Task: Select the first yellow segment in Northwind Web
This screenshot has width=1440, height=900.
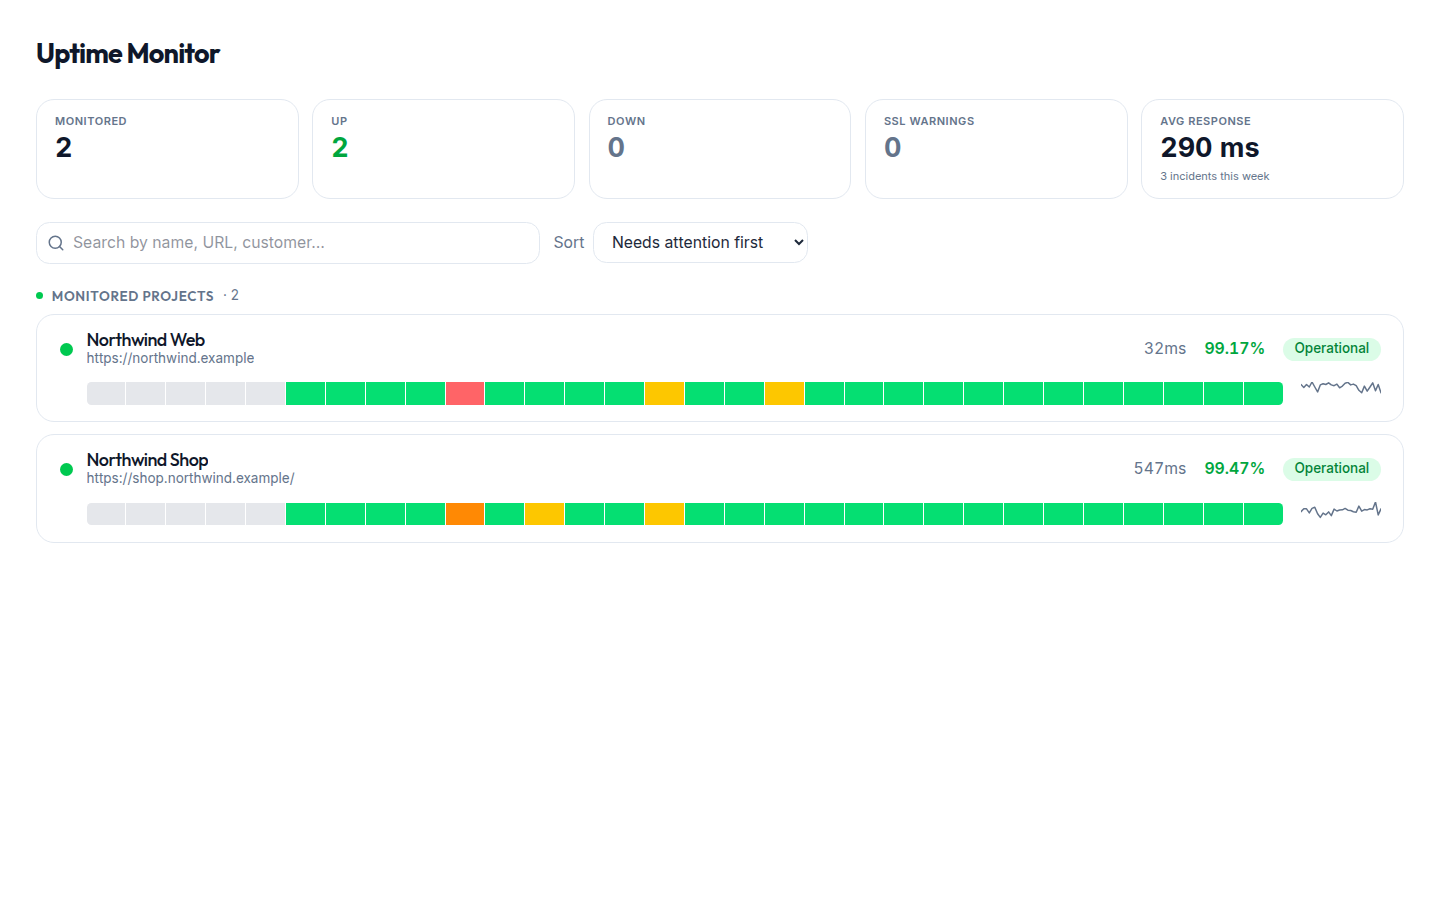Action: [664, 393]
